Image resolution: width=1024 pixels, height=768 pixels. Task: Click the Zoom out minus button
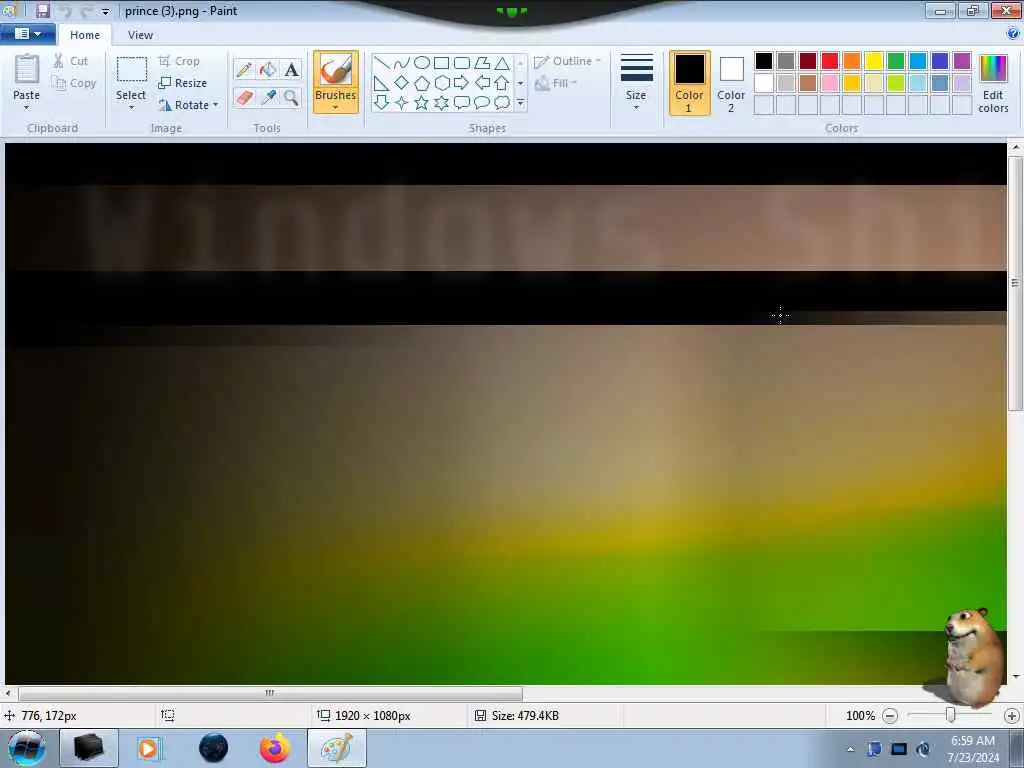(889, 716)
